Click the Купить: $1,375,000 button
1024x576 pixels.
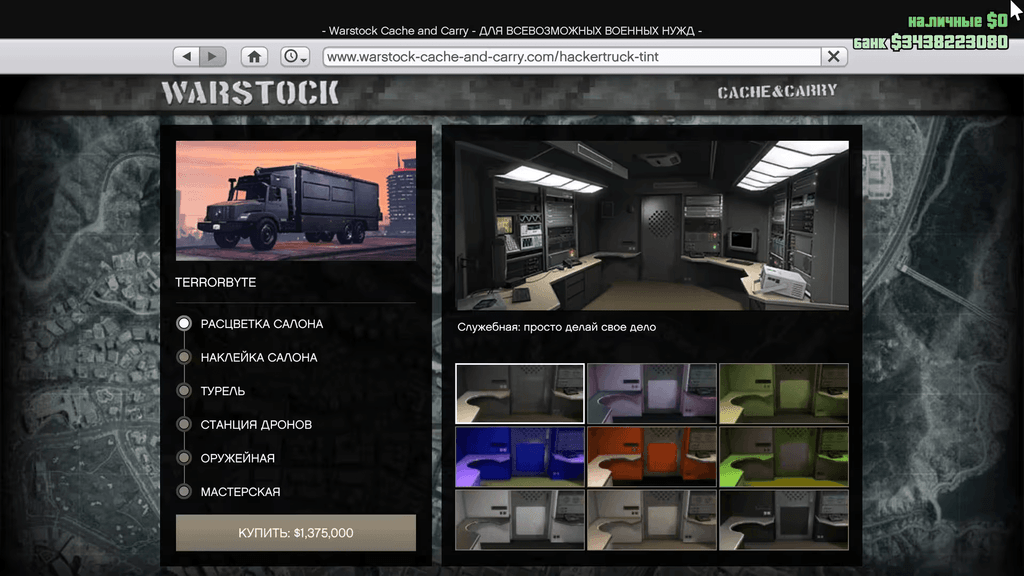point(296,533)
